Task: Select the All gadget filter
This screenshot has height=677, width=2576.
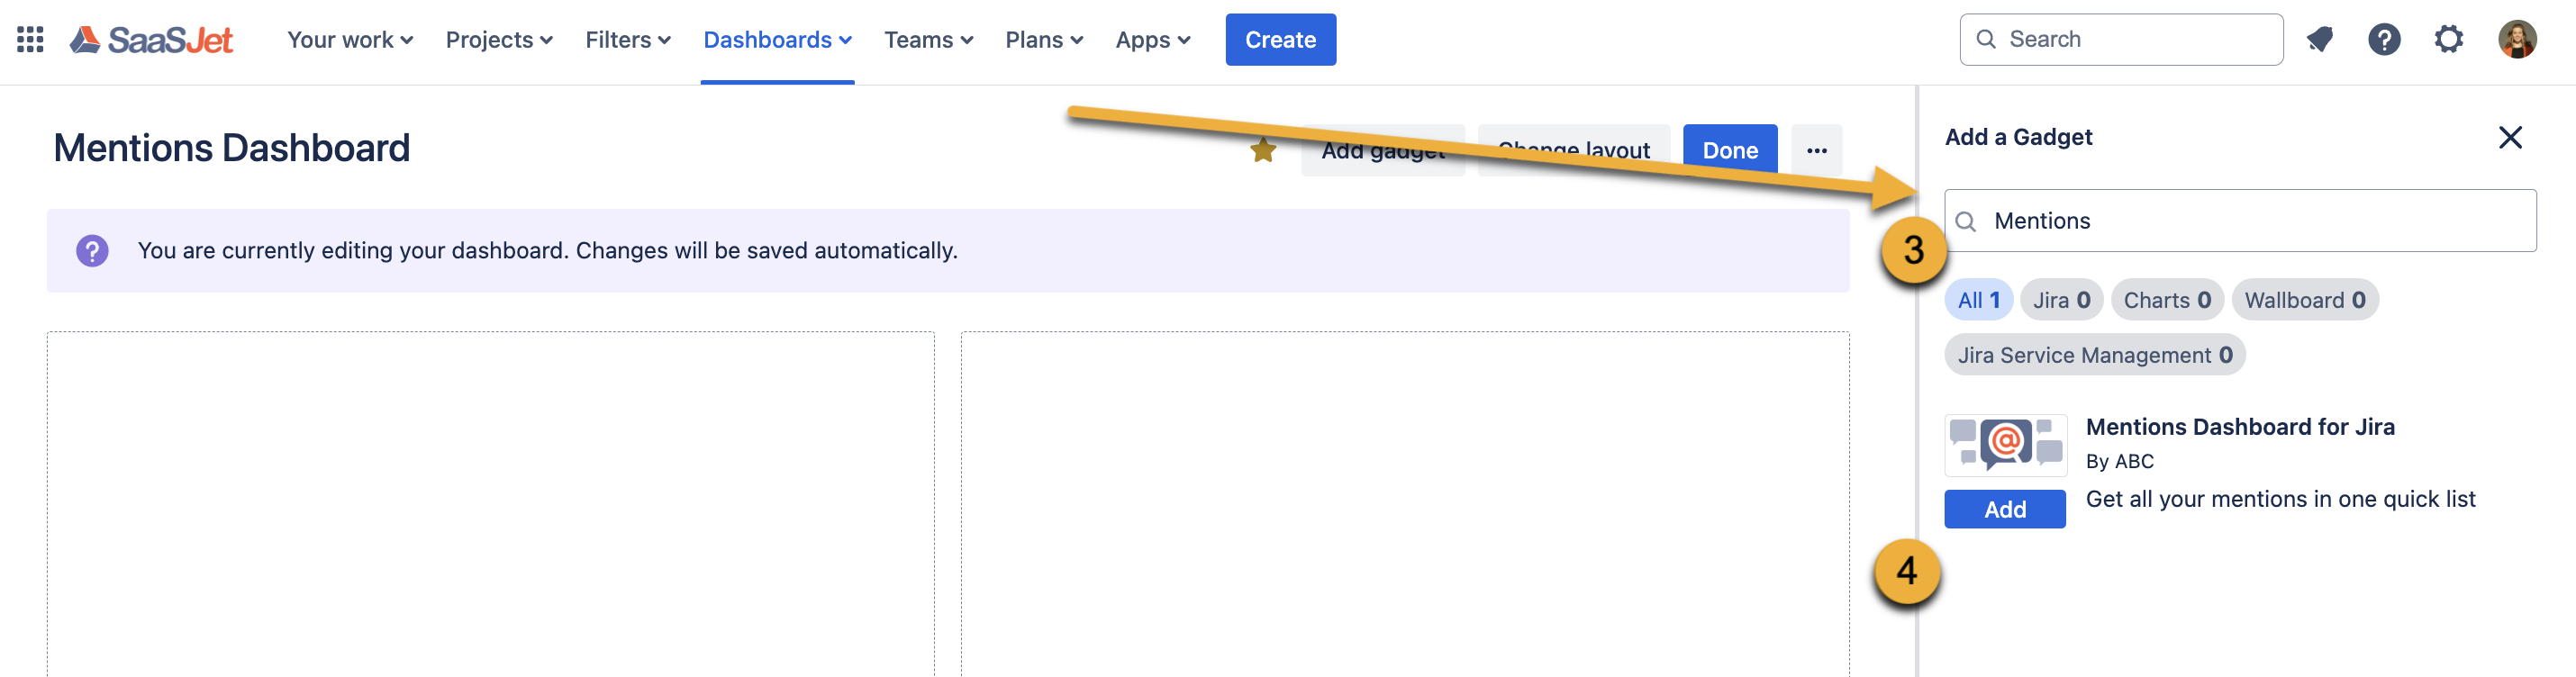Action: (x=1978, y=300)
